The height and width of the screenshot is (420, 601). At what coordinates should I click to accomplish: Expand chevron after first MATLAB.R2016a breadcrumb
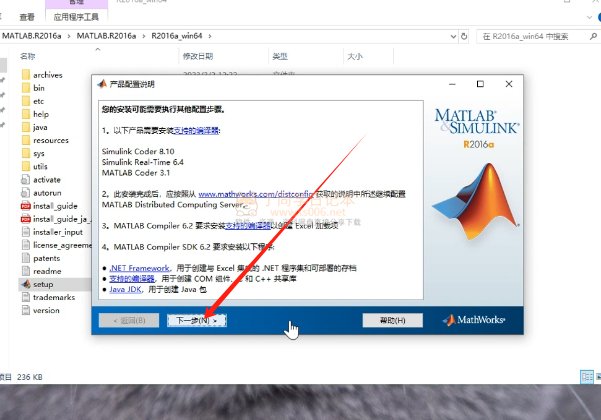coord(69,36)
